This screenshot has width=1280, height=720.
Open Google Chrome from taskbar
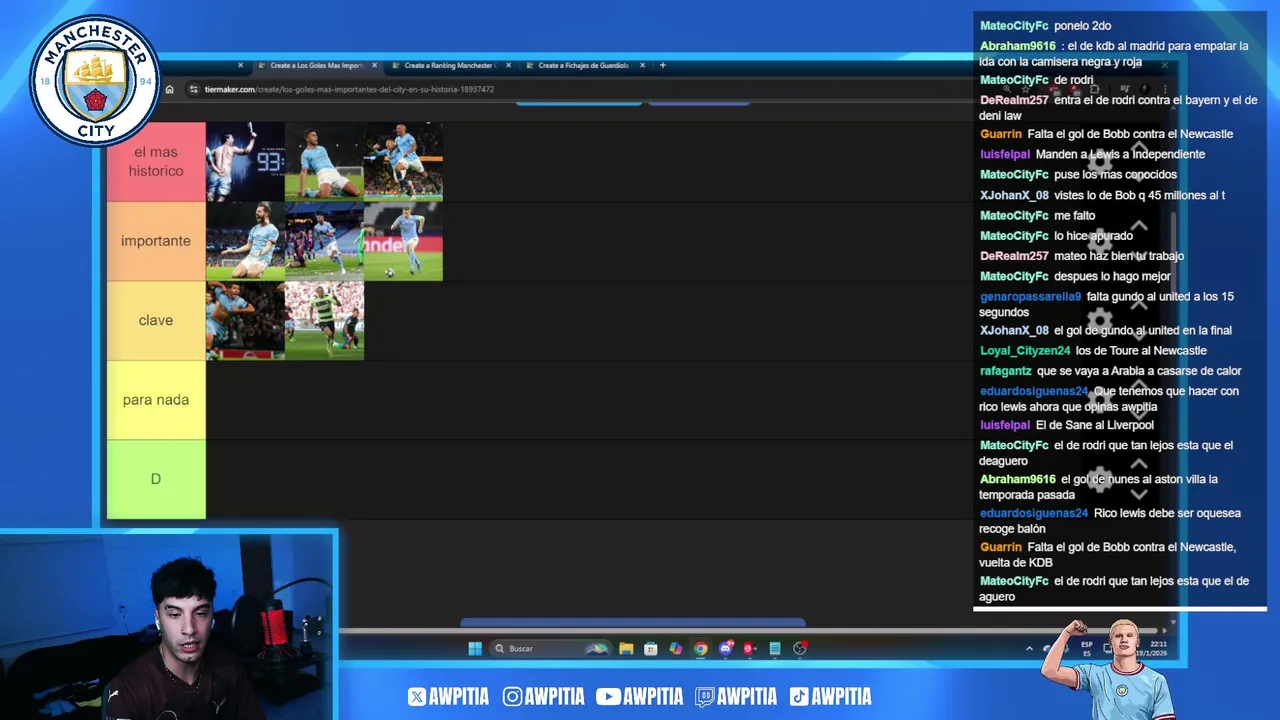click(701, 648)
